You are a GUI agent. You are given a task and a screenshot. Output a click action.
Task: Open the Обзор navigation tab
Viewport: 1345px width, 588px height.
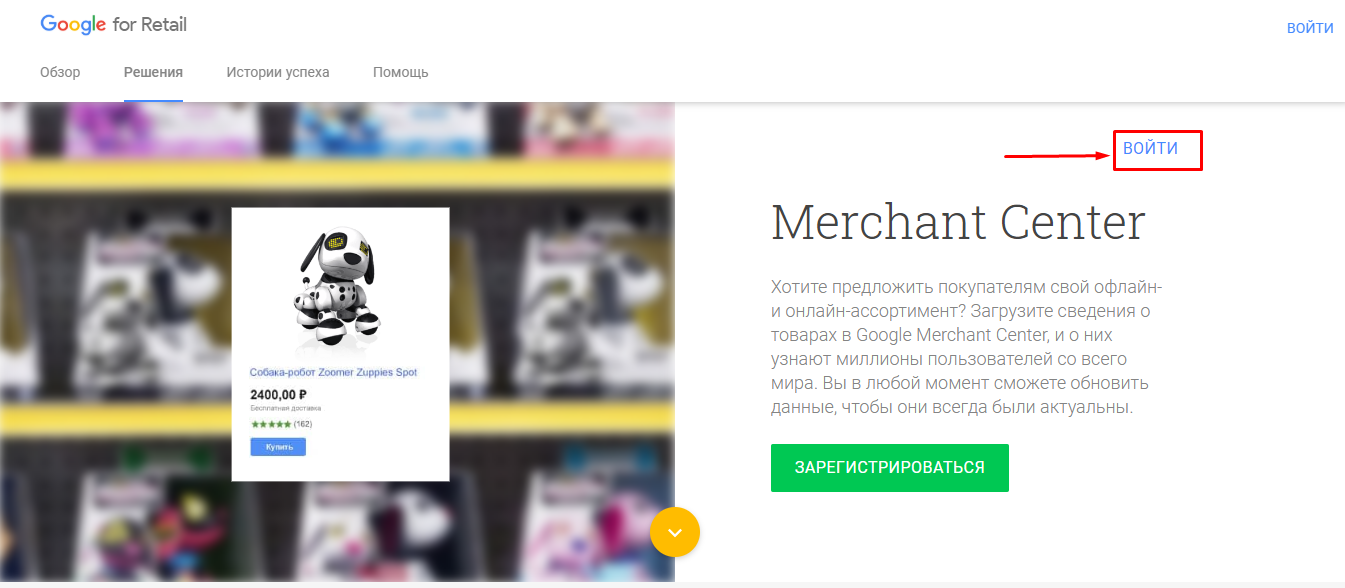(x=60, y=72)
